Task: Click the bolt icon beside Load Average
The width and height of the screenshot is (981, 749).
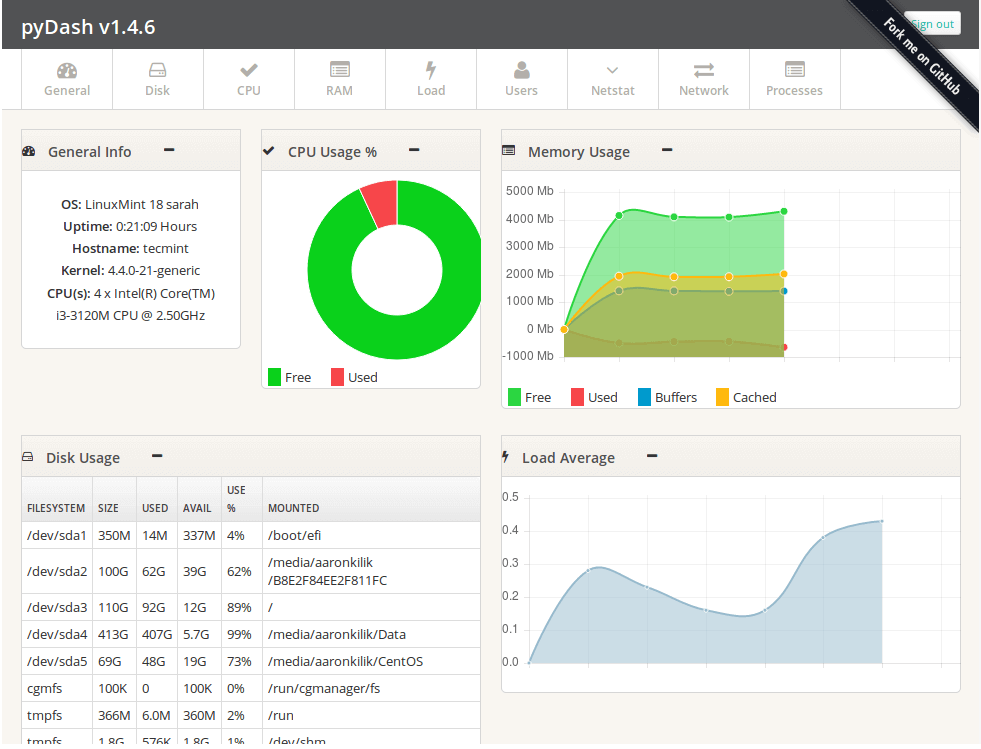Action: (506, 457)
